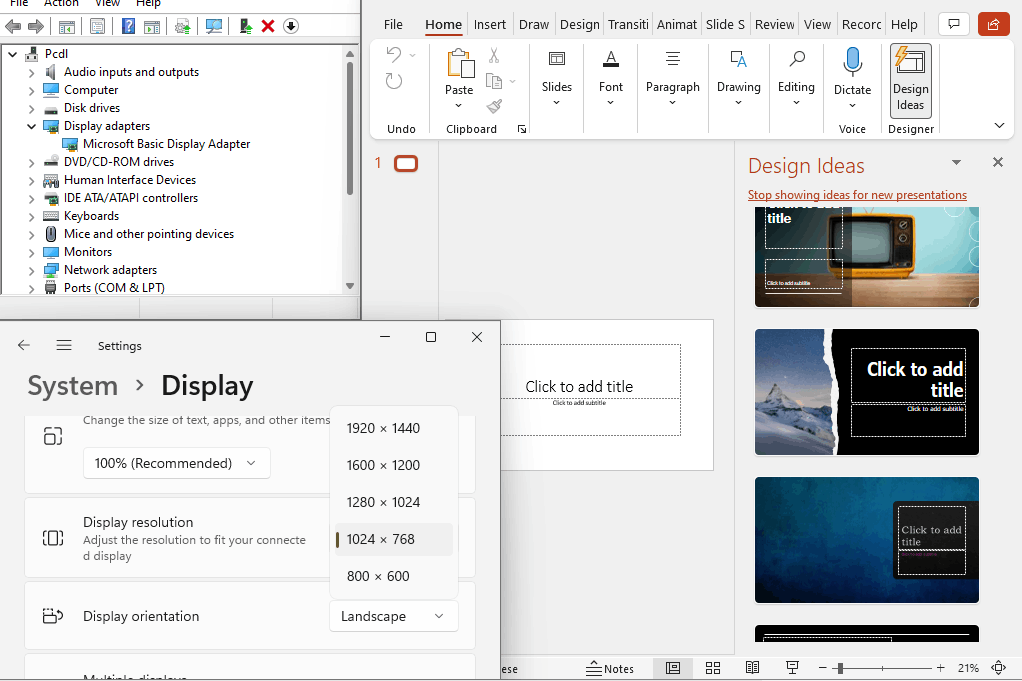This screenshot has width=1022, height=681.
Task: Open the 100% (Recommended) scale dropdown
Action: click(x=176, y=463)
